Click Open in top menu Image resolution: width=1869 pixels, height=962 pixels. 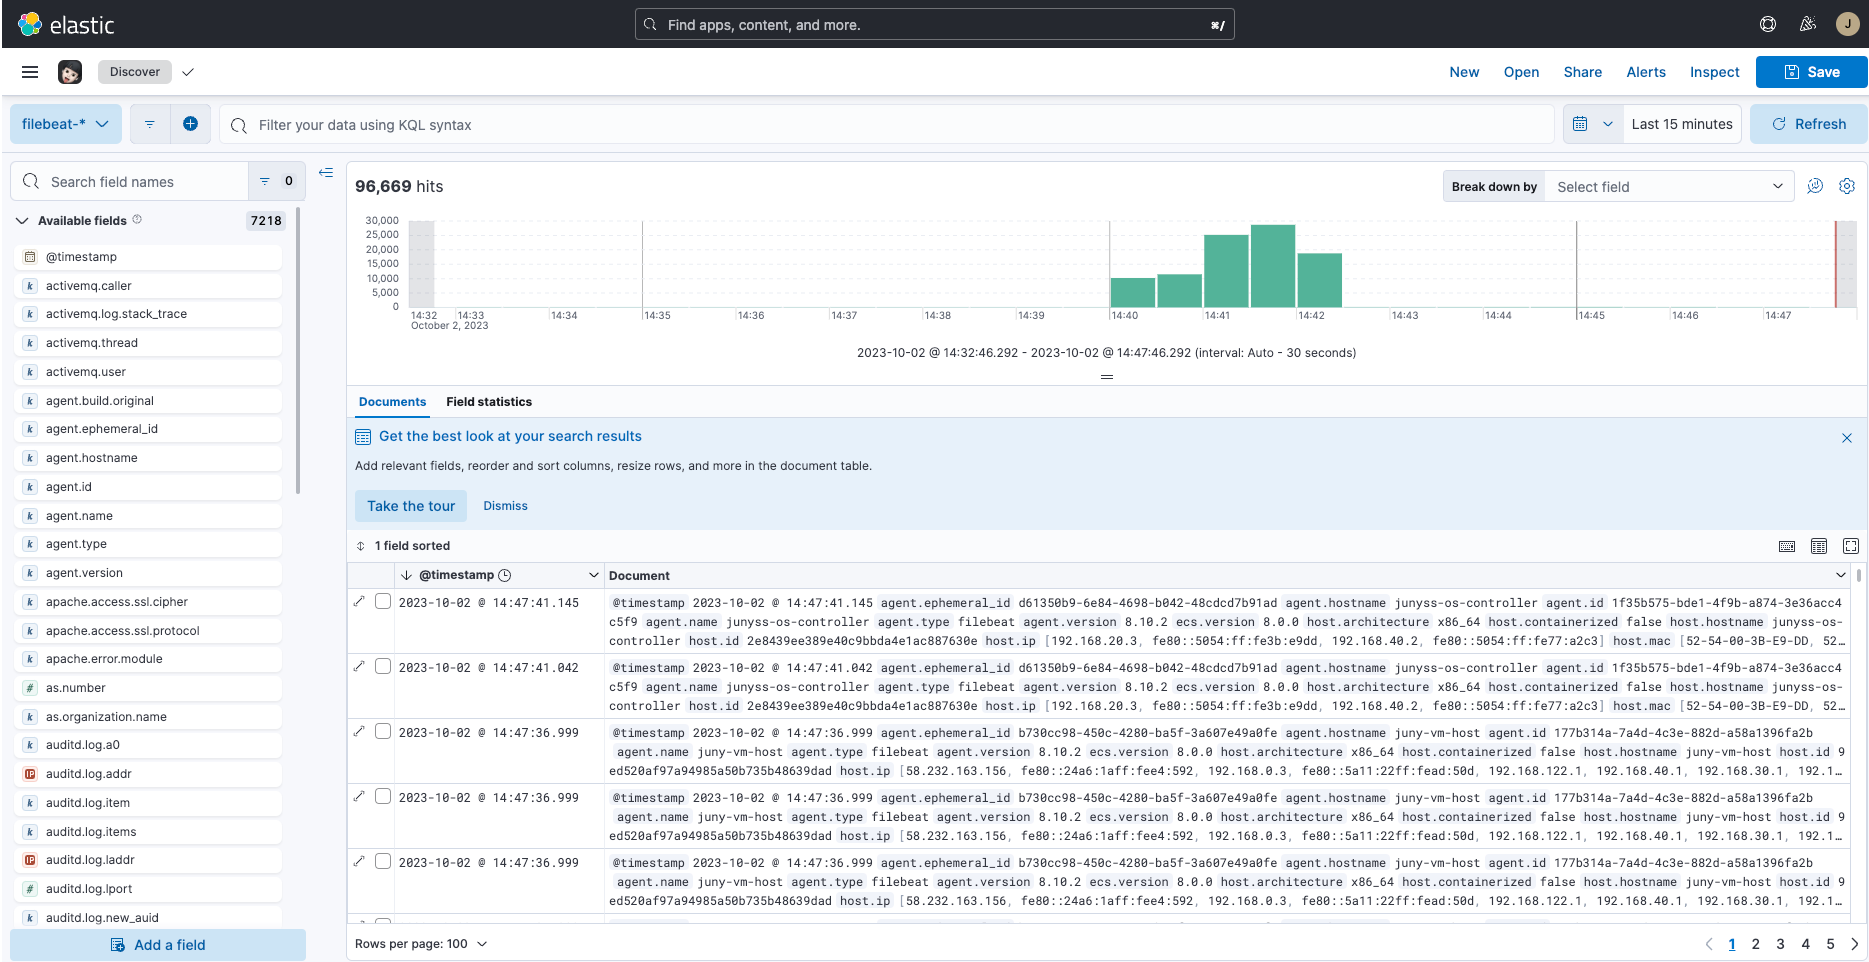click(x=1521, y=72)
